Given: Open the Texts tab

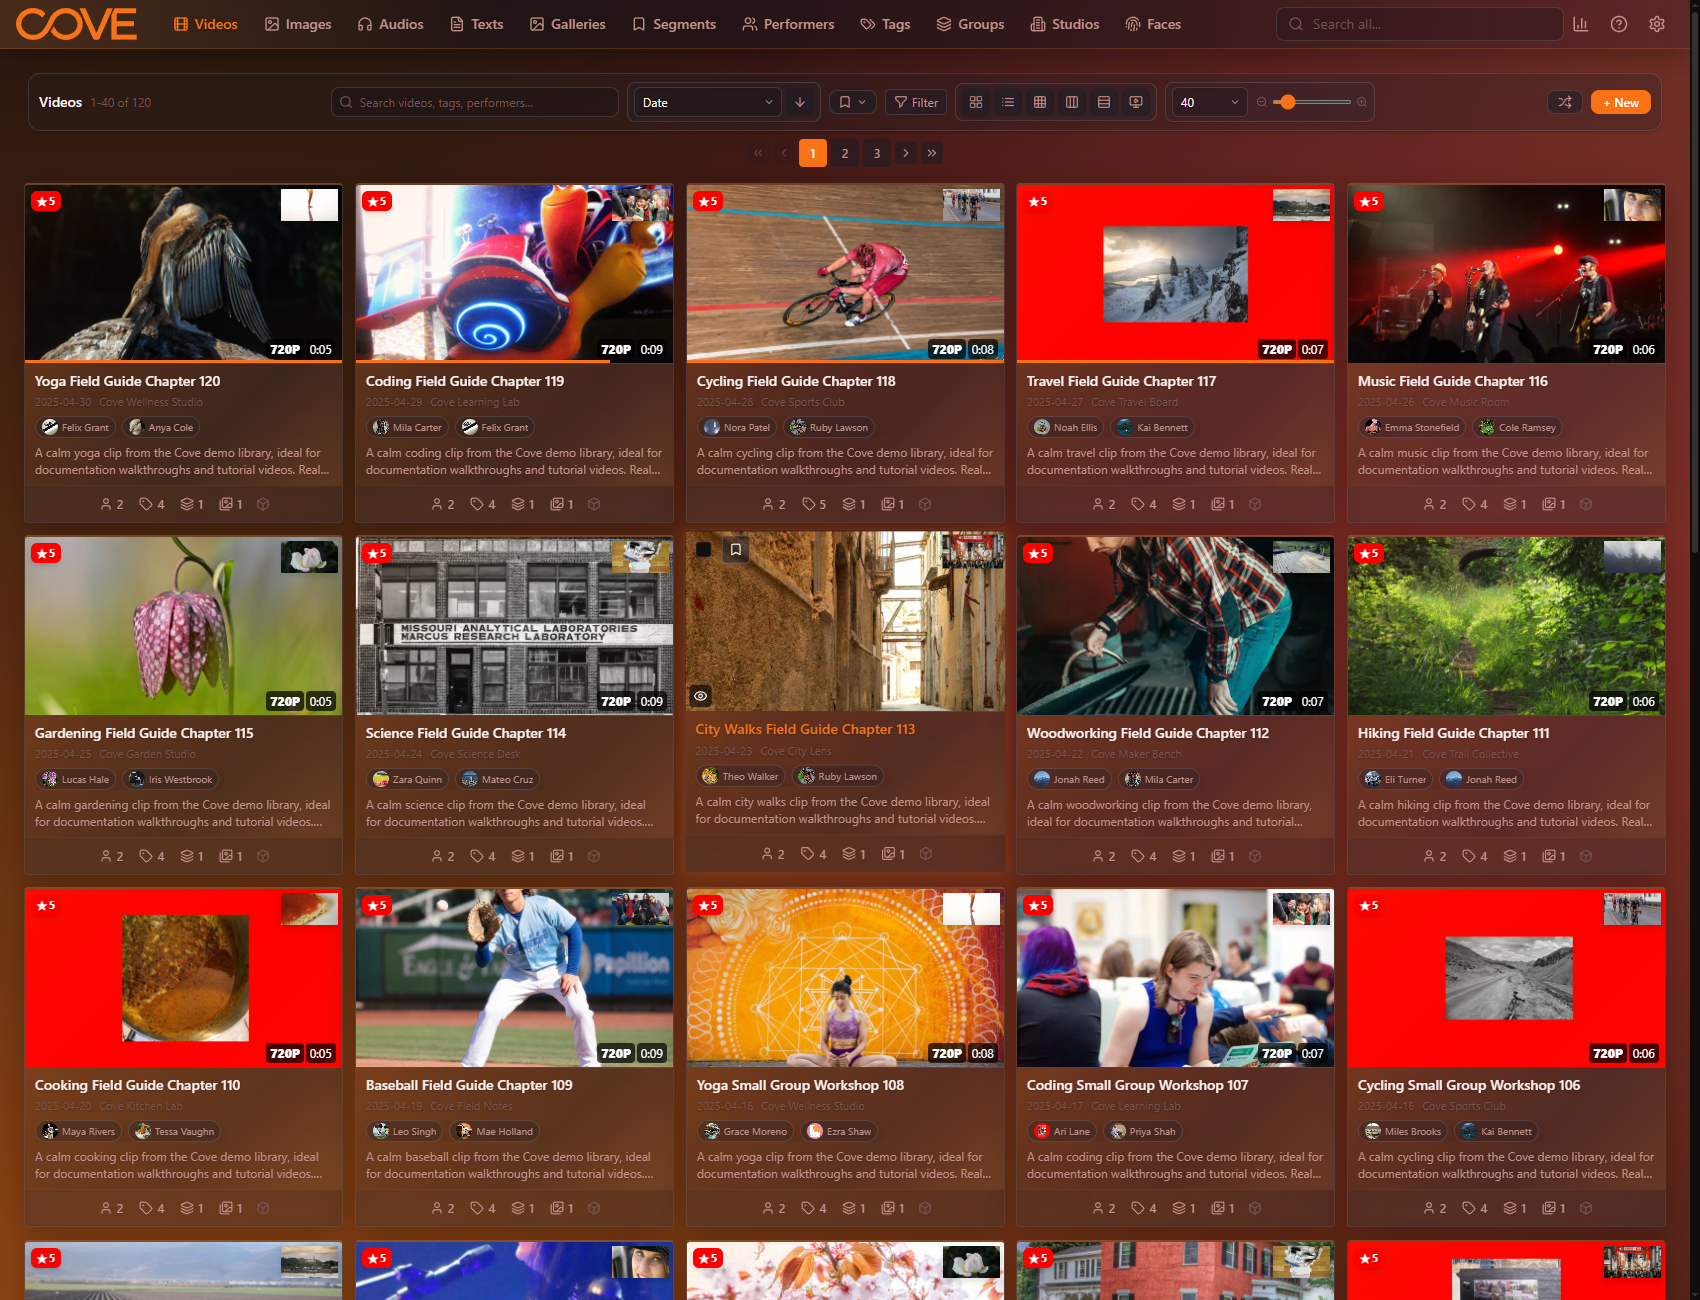Looking at the screenshot, I should (x=476, y=24).
